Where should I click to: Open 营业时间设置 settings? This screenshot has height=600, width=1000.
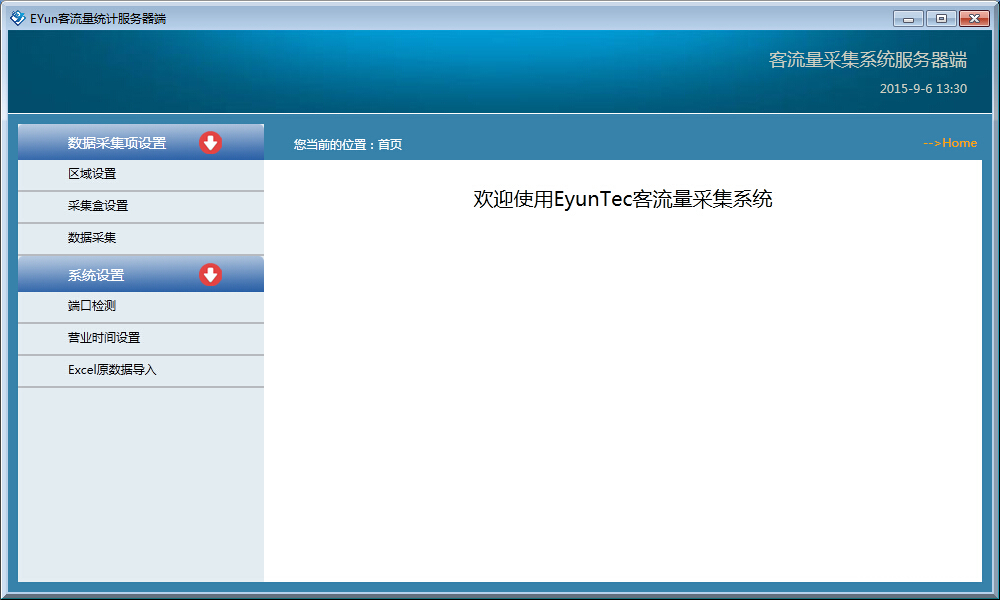104,338
